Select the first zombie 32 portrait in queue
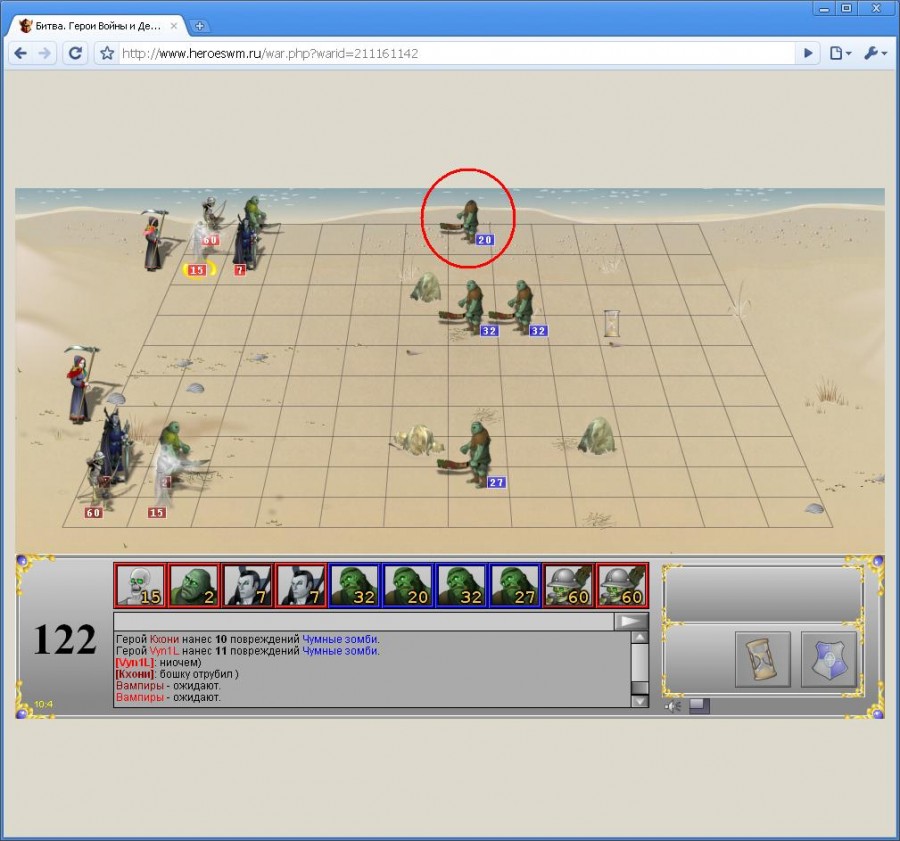Screen dimensions: 900x841 tap(354, 585)
